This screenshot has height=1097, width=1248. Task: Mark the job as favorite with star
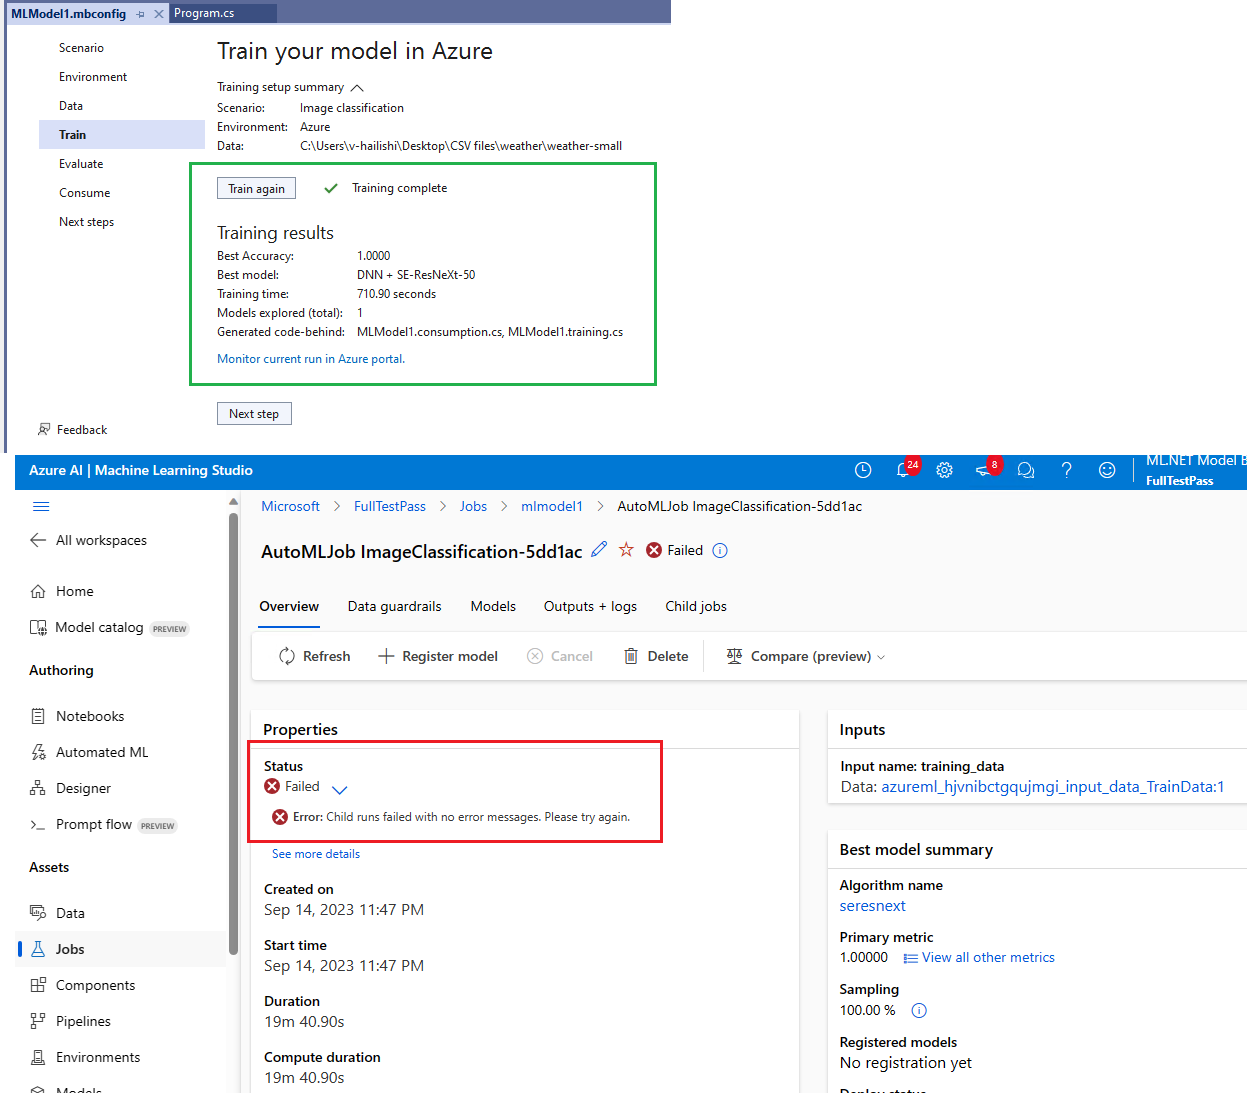point(627,550)
